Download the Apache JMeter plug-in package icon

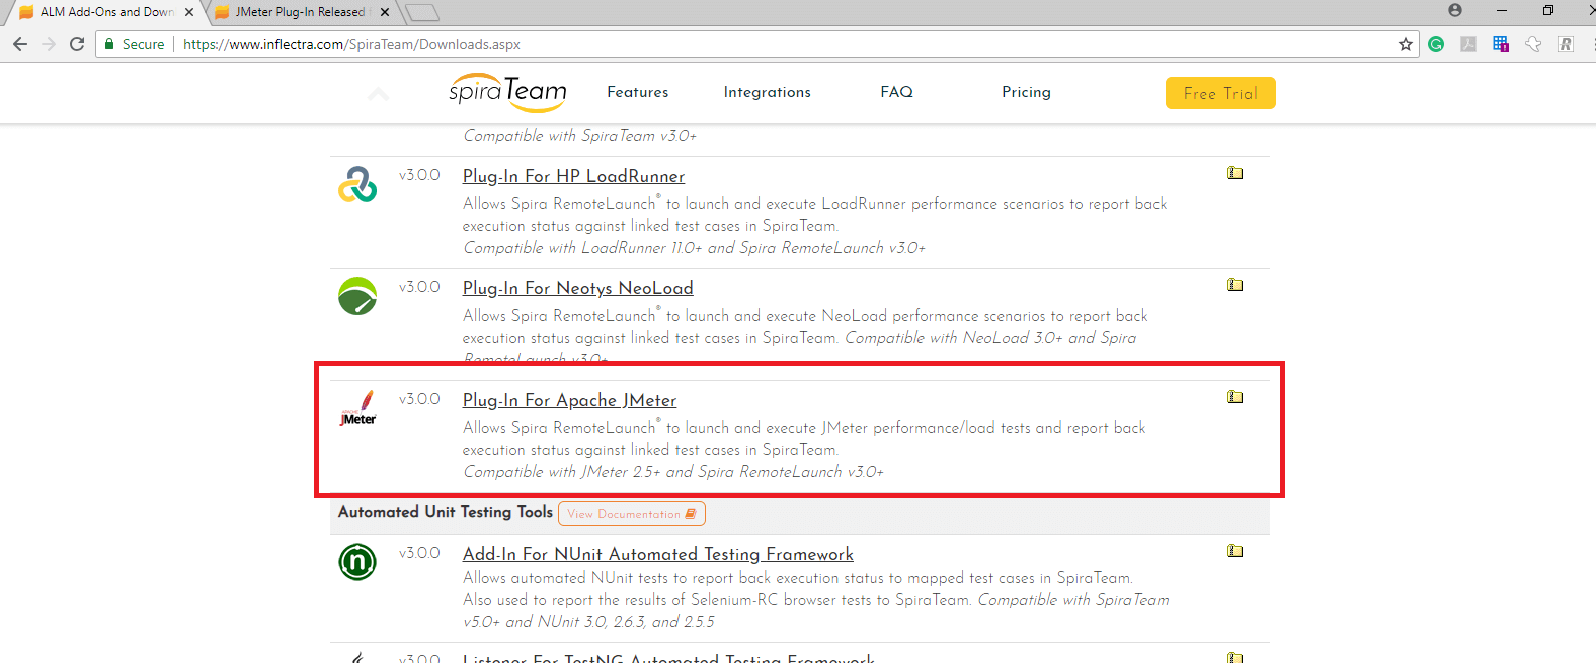(x=1235, y=397)
